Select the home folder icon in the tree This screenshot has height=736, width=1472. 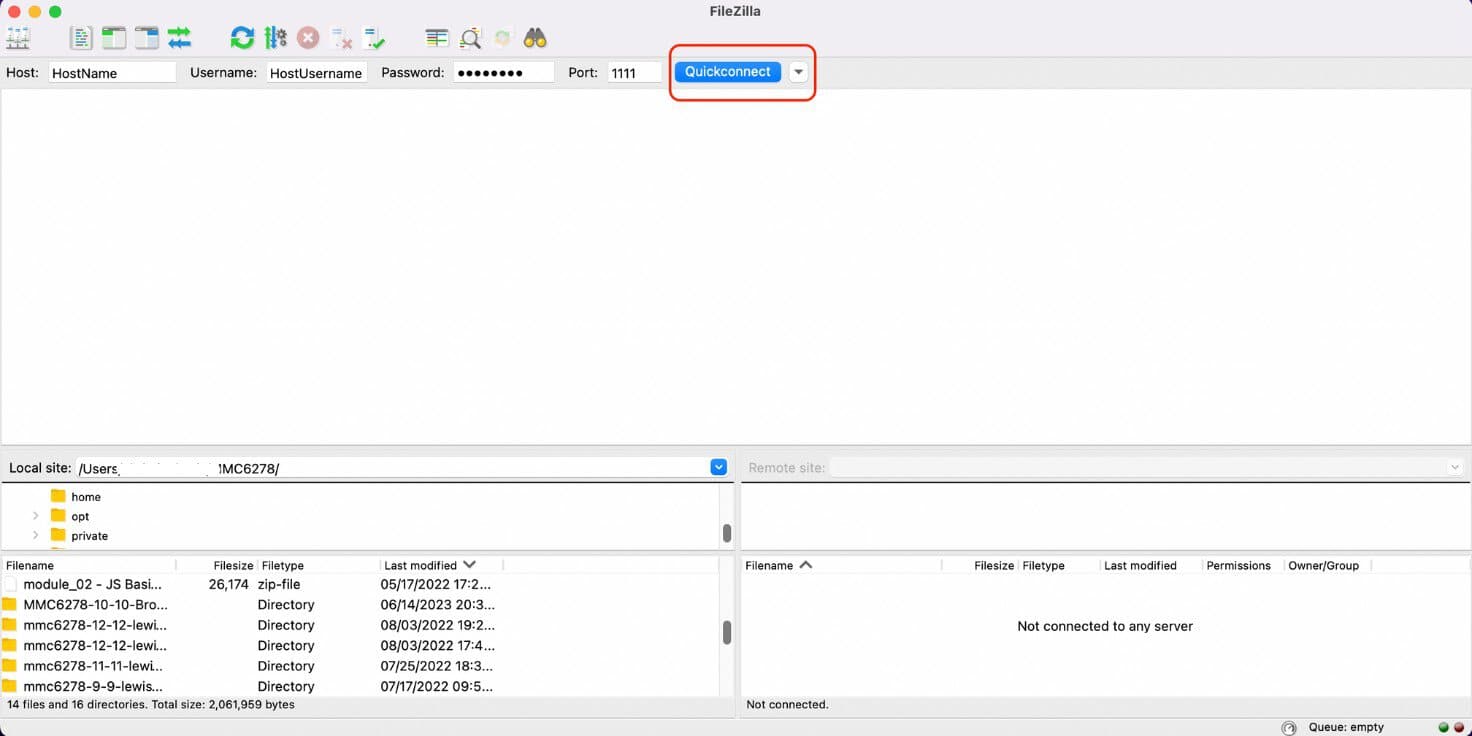coord(58,496)
